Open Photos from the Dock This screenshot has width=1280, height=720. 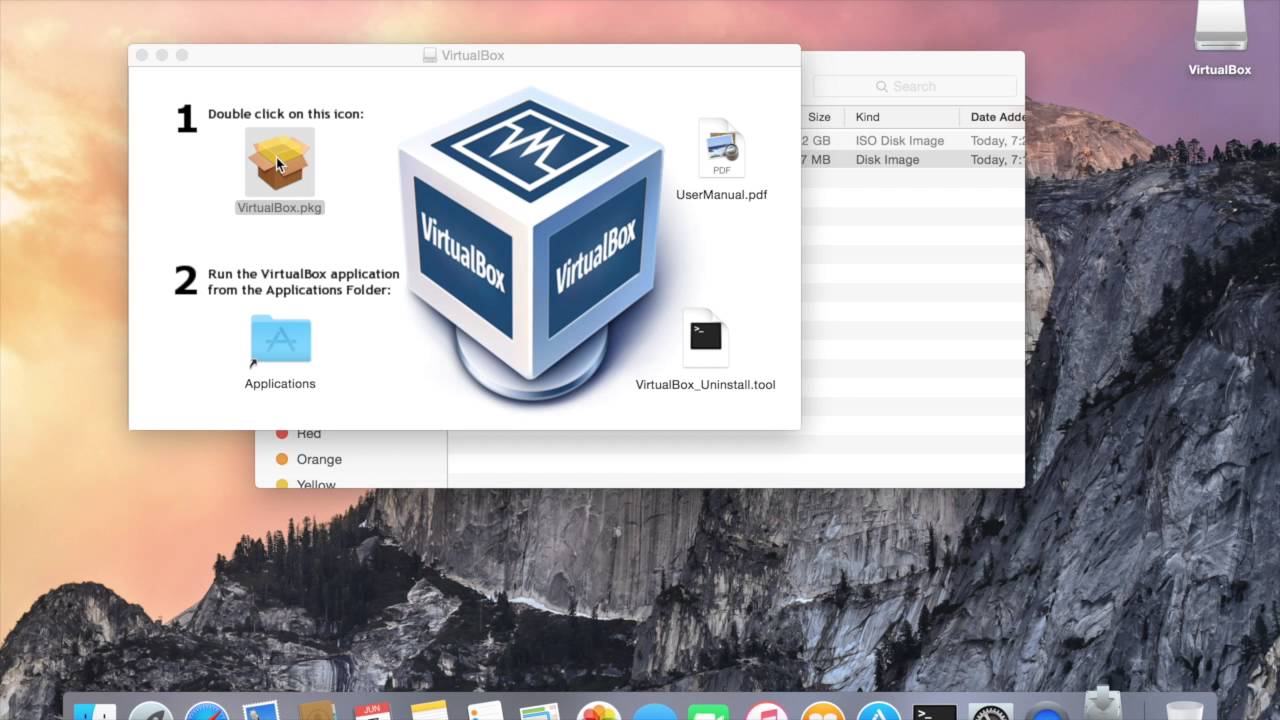(598, 712)
